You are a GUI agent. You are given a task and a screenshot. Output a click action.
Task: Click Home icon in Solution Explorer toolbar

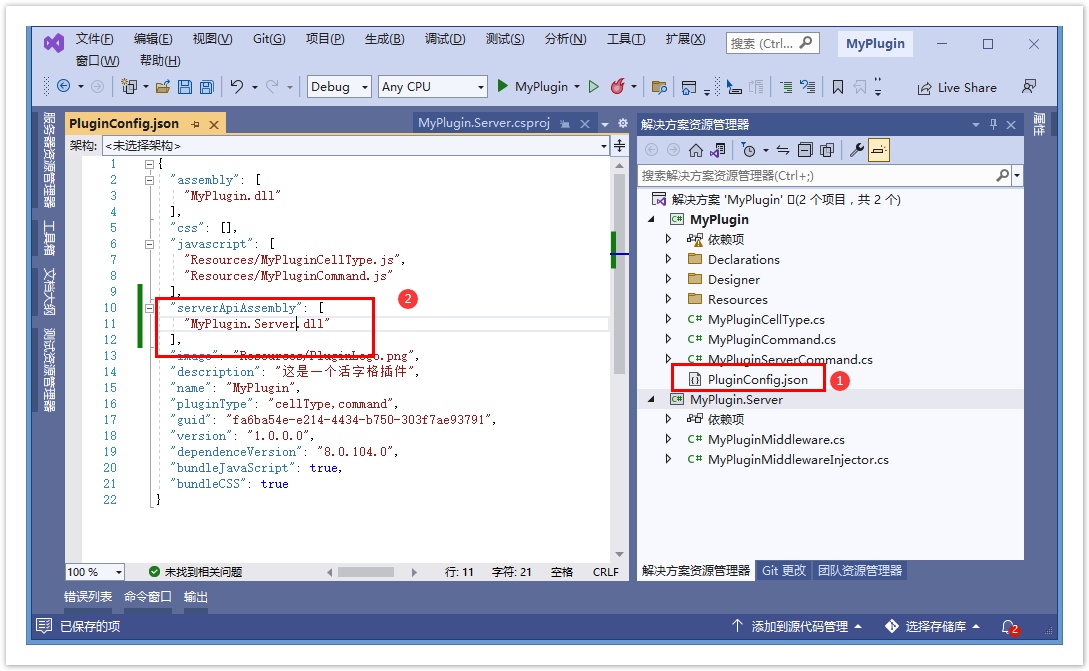[696, 150]
